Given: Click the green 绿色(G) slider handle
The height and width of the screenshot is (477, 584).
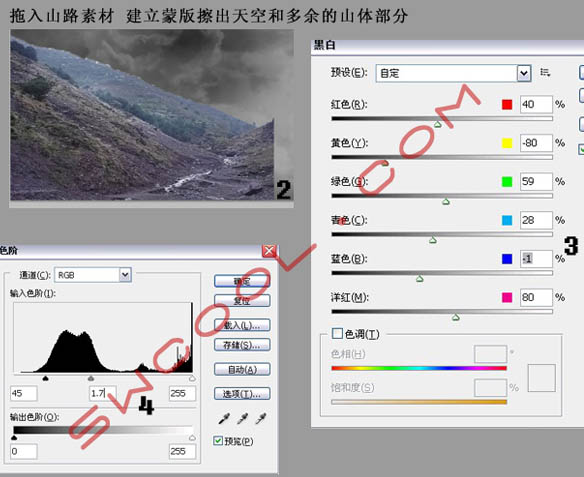Looking at the screenshot, I should [x=446, y=201].
